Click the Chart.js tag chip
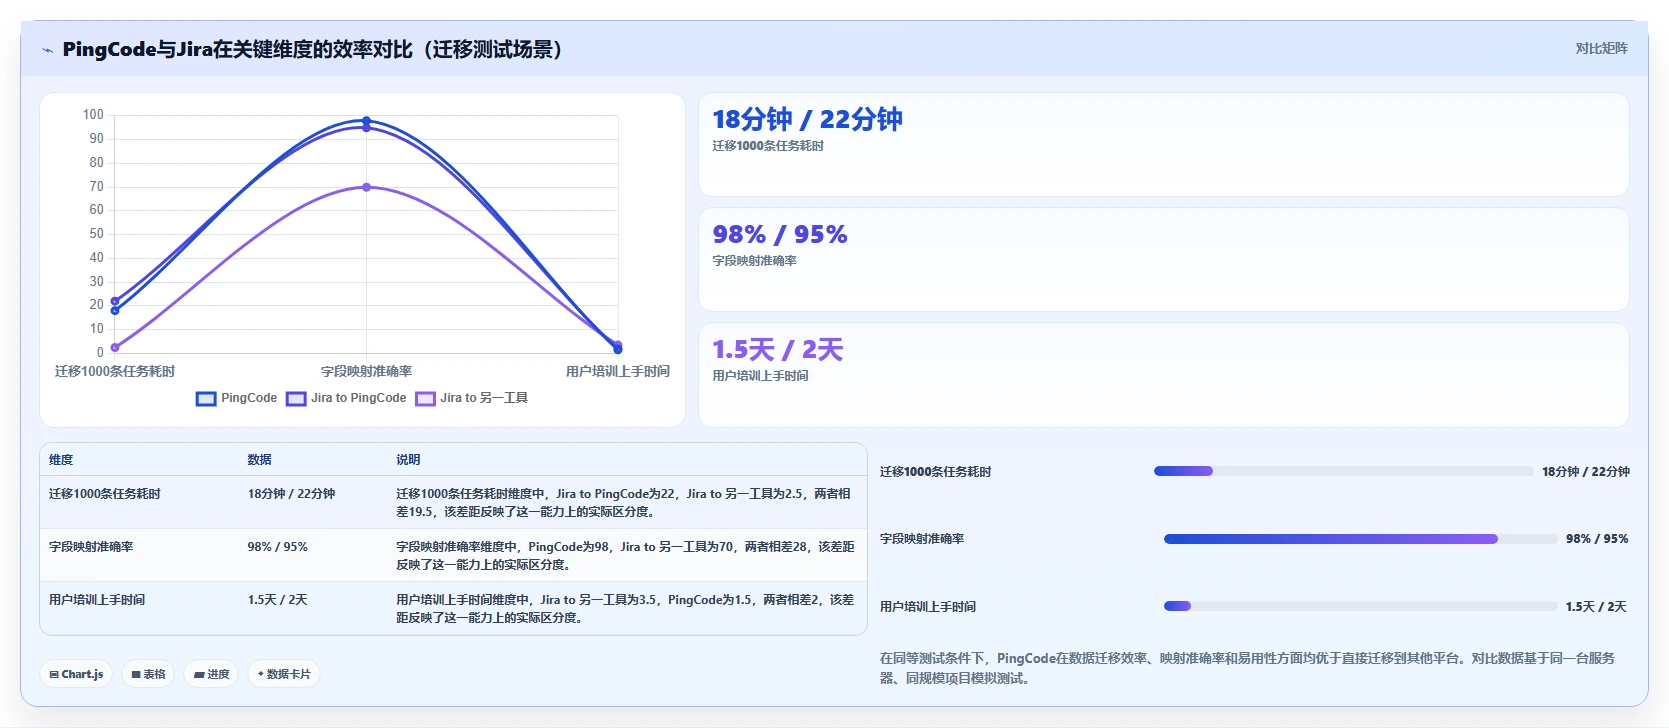This screenshot has height=728, width=1669. [76, 674]
